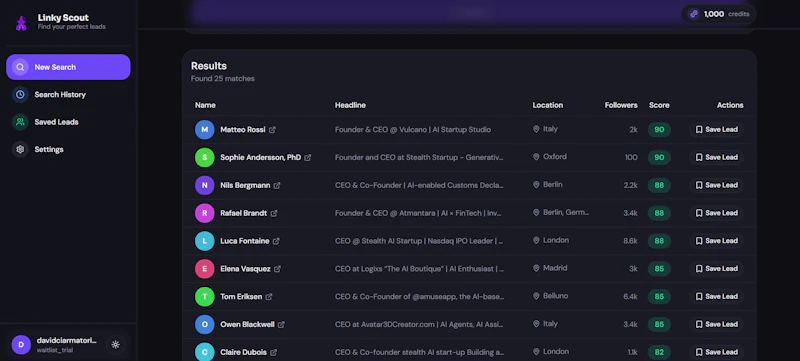Click the name Matteo Rossi

point(242,130)
